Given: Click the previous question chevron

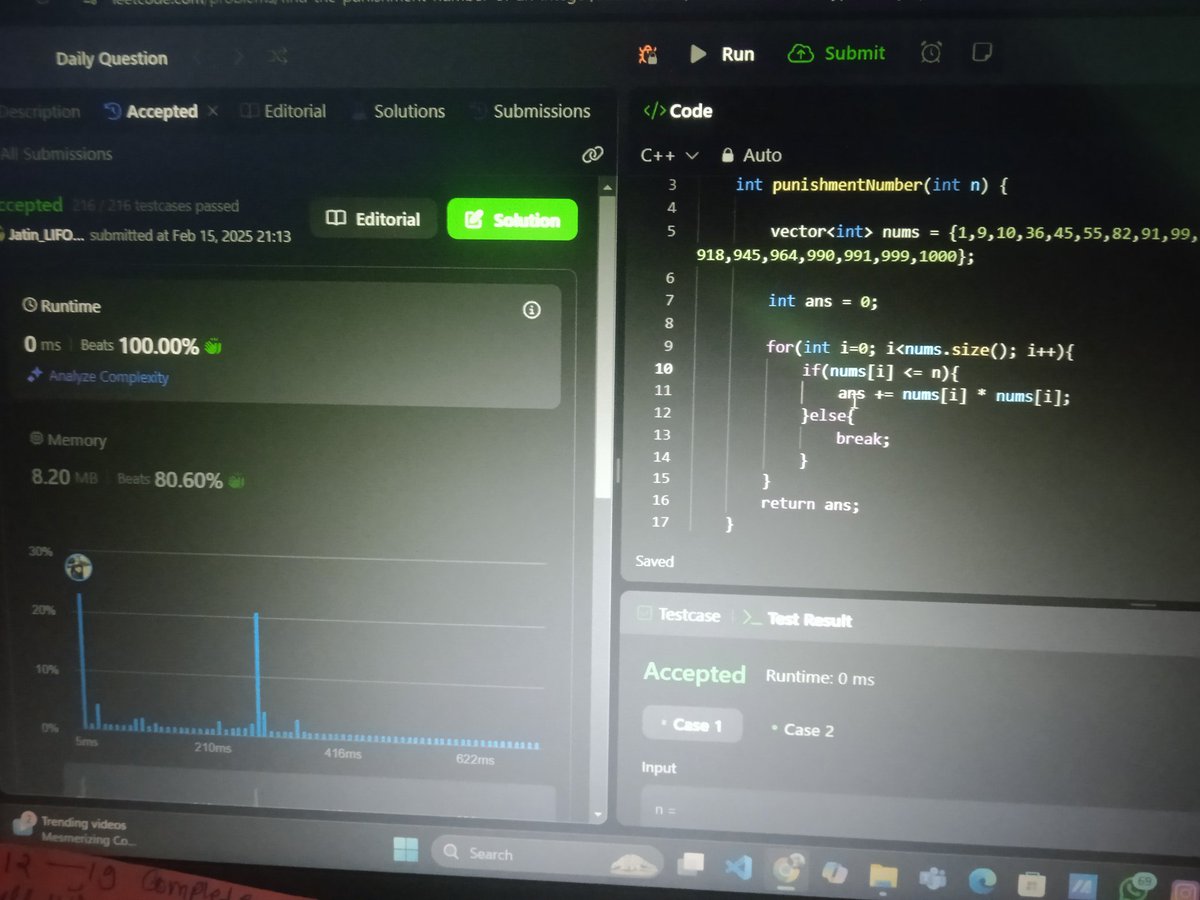Looking at the screenshot, I should (x=198, y=57).
